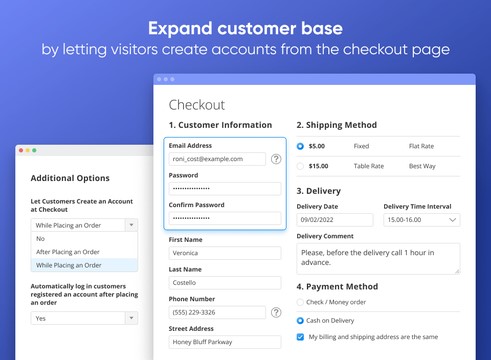Image resolution: width=491 pixels, height=360 pixels.
Task: Click the red close dot of Additional Options window
Action: pyautogui.click(x=21, y=150)
